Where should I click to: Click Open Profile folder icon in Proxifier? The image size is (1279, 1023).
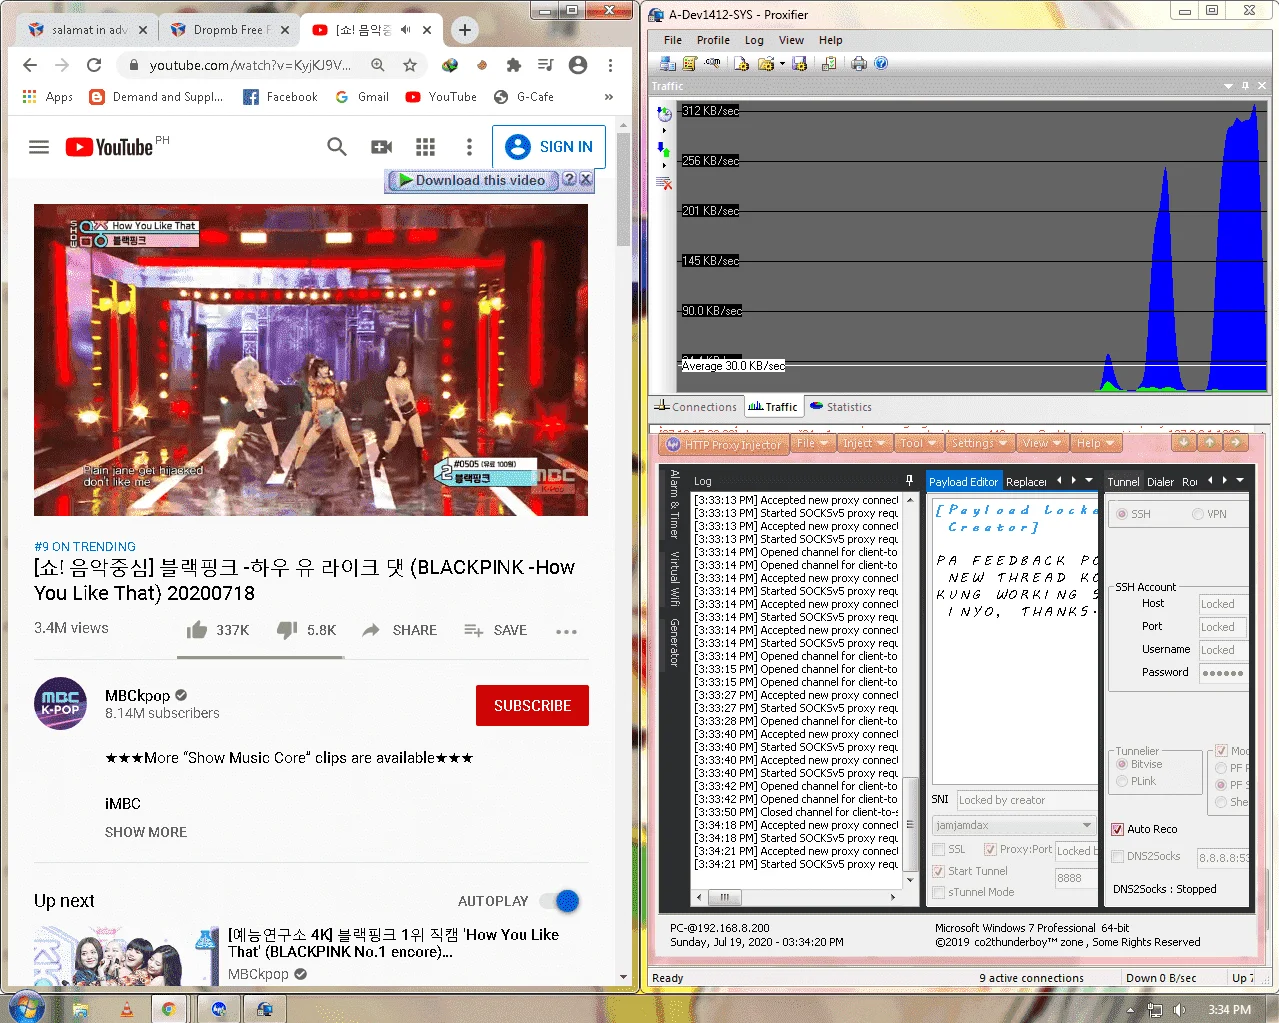point(765,63)
